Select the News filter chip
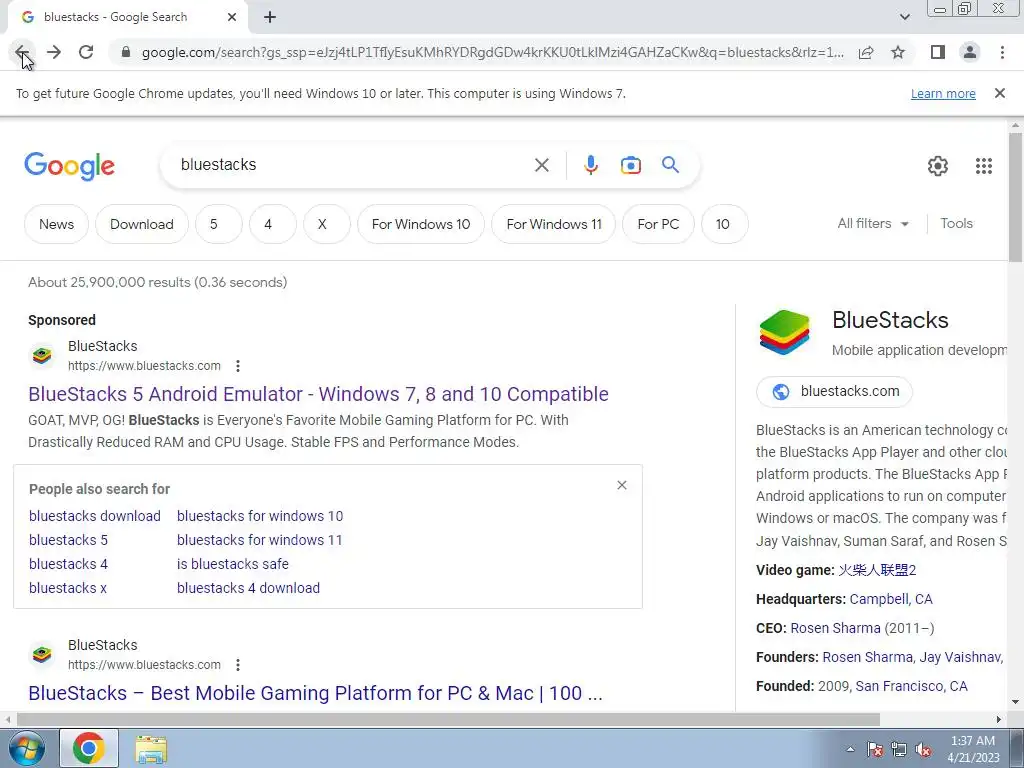Image resolution: width=1024 pixels, height=768 pixels. click(56, 224)
